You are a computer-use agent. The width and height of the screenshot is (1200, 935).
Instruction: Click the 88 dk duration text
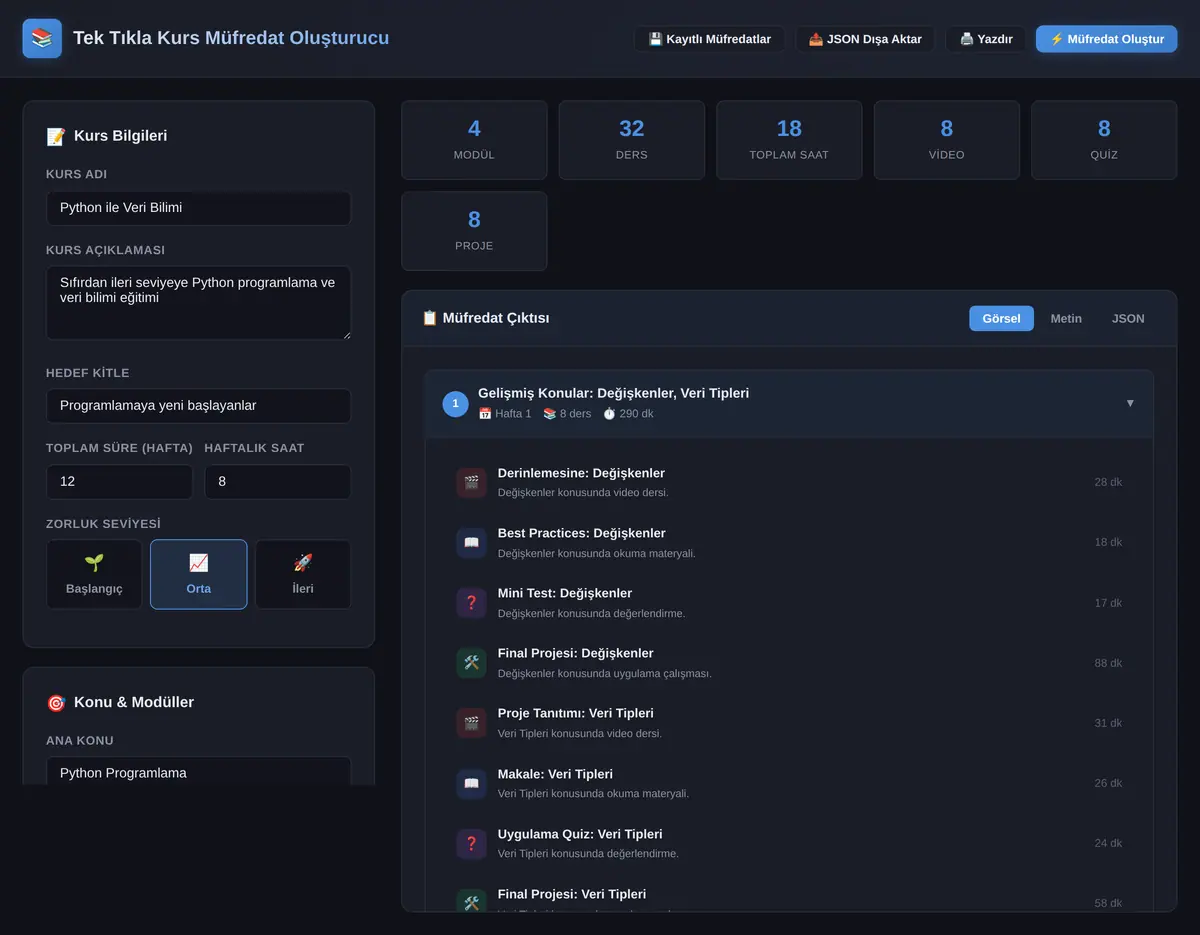click(1108, 663)
